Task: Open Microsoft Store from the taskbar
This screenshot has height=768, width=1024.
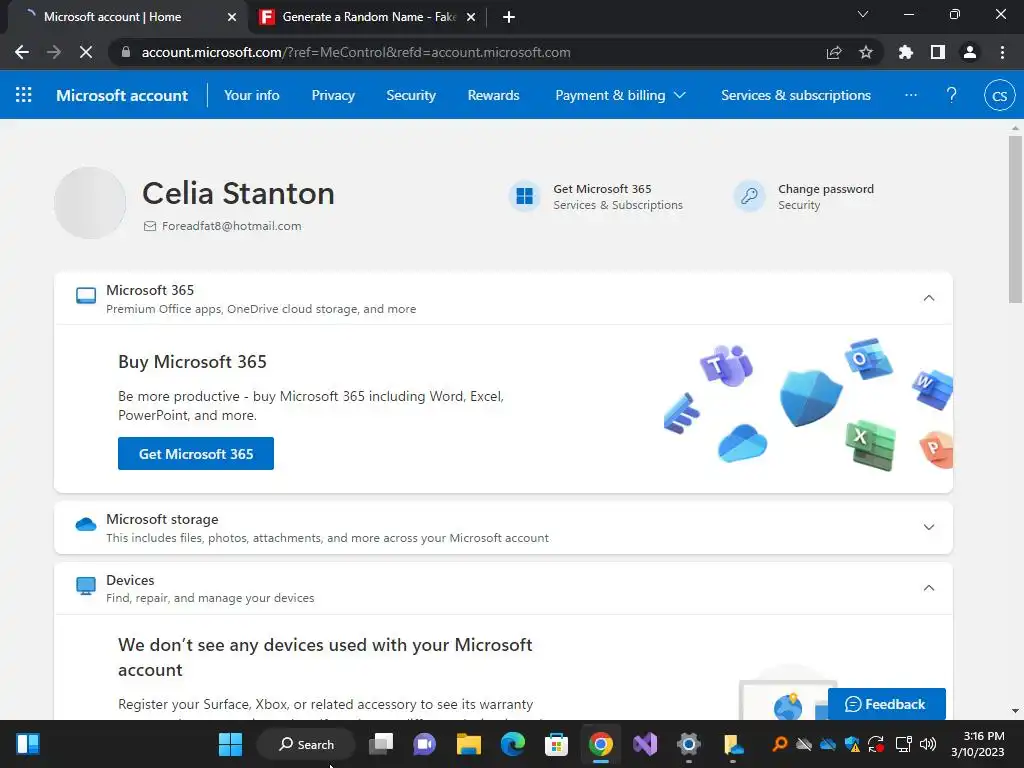Action: pyautogui.click(x=556, y=744)
